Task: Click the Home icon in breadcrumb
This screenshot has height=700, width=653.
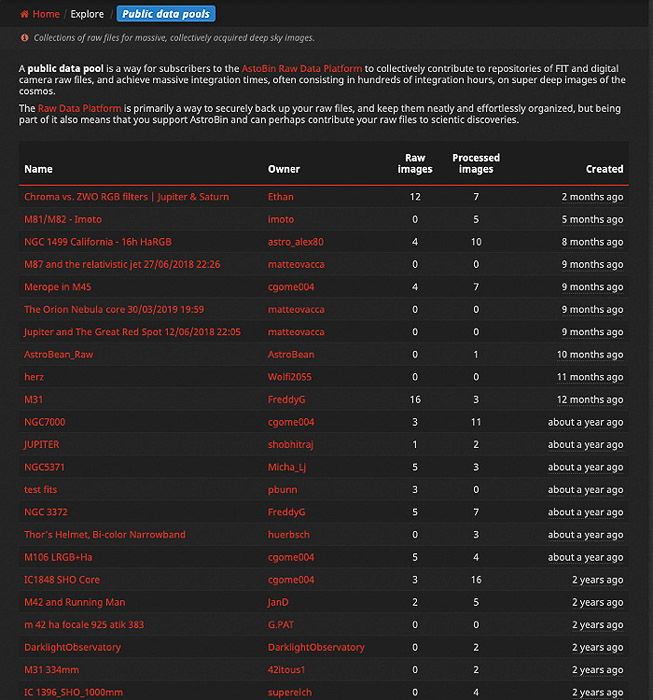Action: tap(25, 14)
